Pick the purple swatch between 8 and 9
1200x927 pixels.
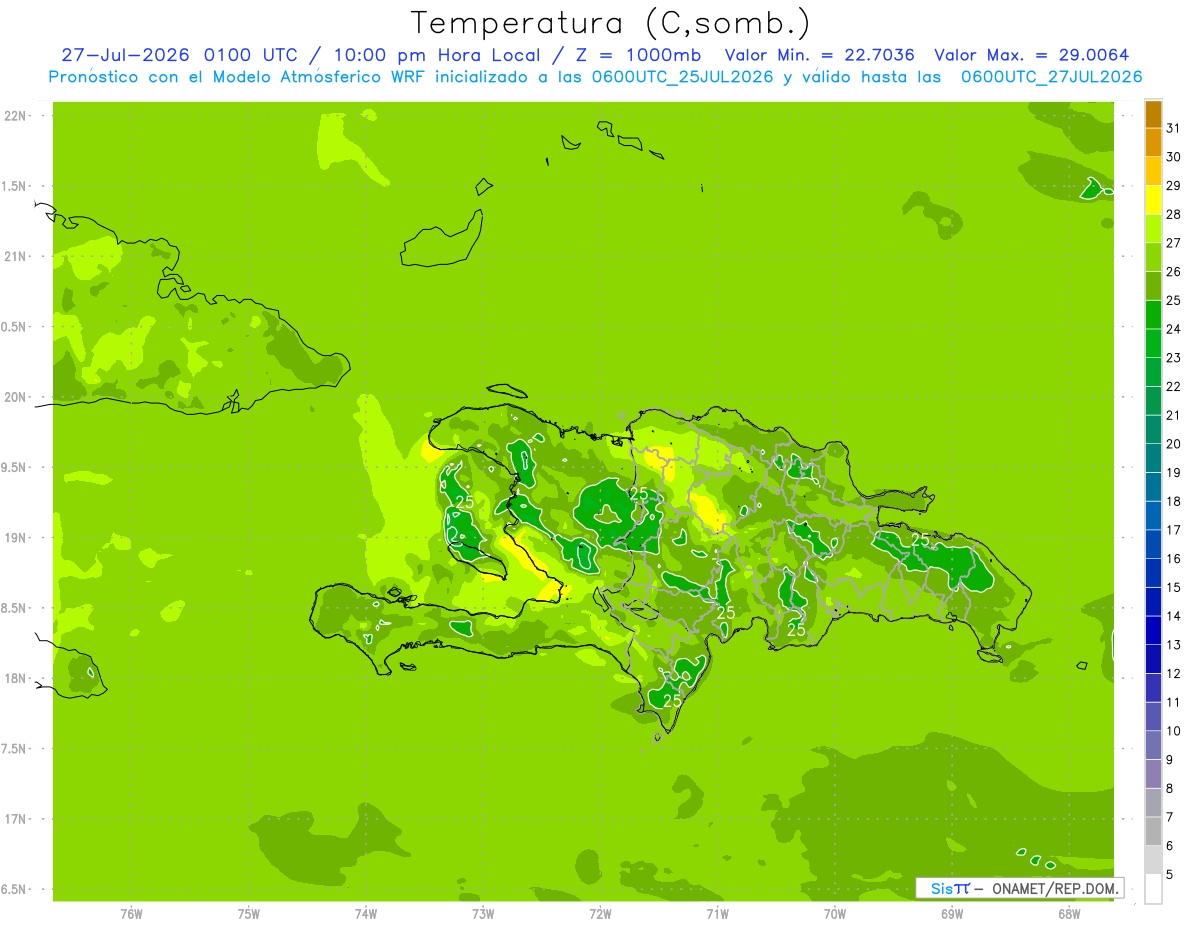coord(1153,774)
